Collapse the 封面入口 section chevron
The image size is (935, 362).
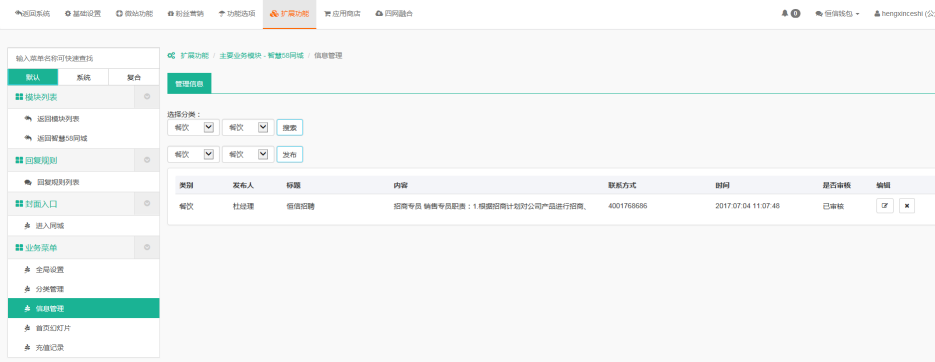pos(147,204)
